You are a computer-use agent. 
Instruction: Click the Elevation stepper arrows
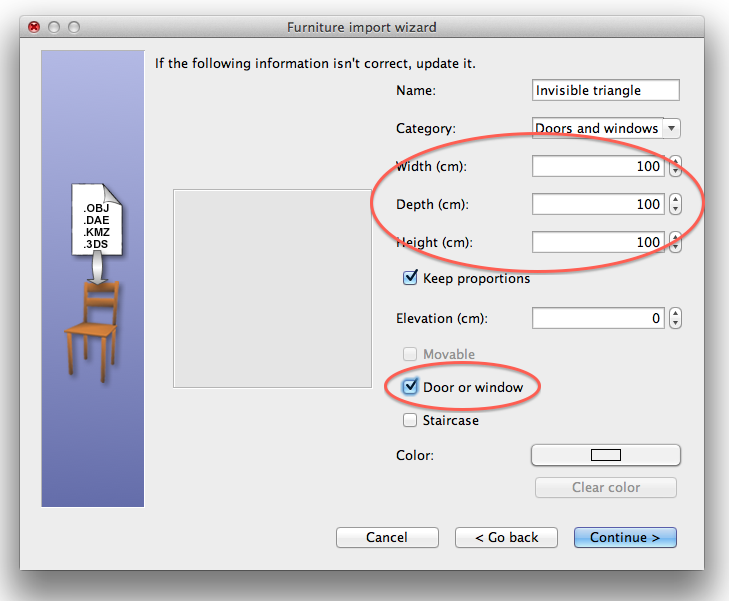click(x=676, y=319)
